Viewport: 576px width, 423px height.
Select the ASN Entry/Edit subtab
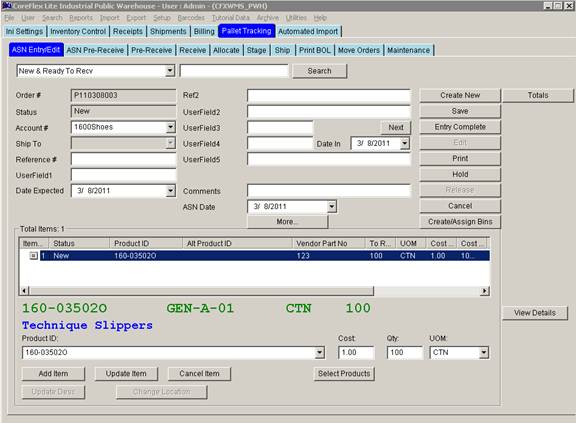pyautogui.click(x=36, y=50)
